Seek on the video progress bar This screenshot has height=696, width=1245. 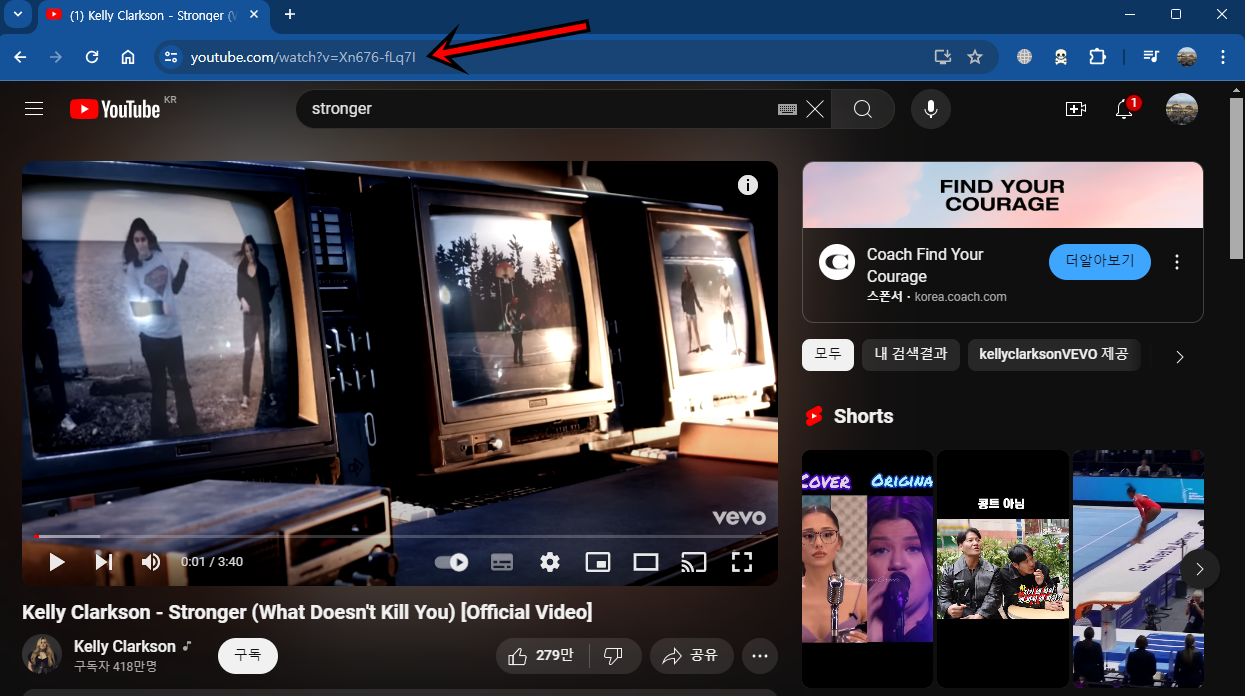coord(400,537)
